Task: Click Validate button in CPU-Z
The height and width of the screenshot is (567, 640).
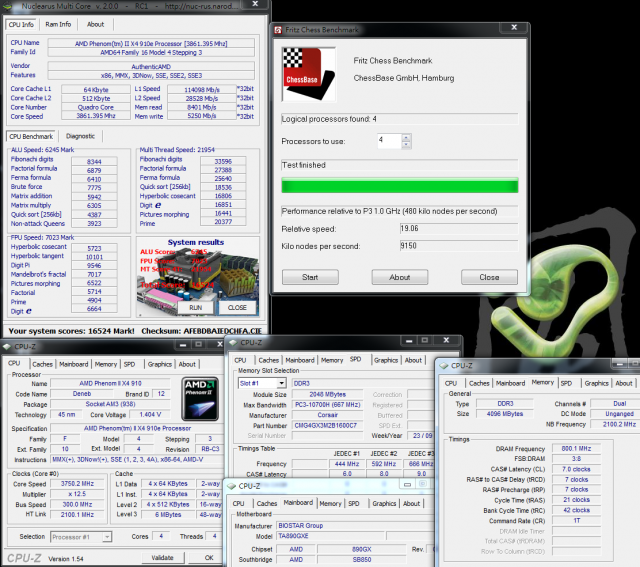Action: tap(163, 558)
